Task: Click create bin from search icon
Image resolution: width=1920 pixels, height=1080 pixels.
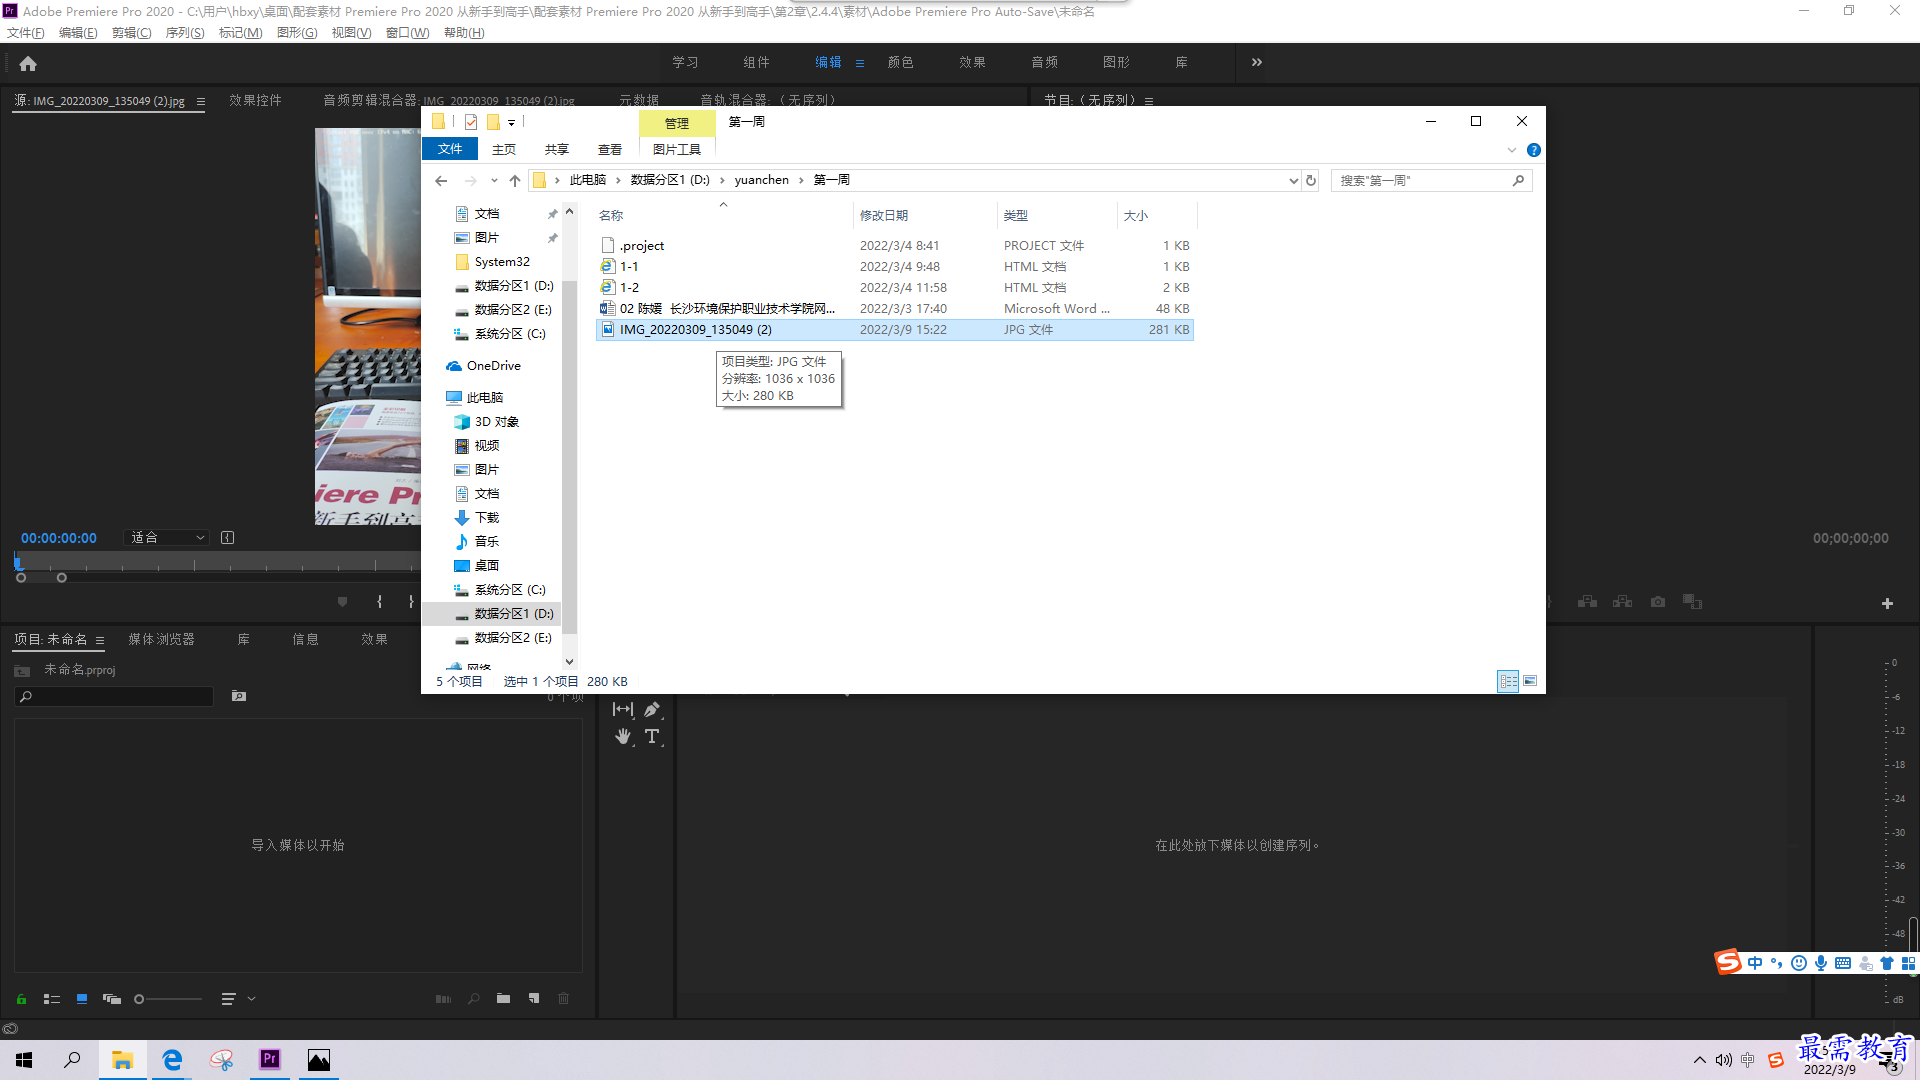Action: pyautogui.click(x=239, y=696)
